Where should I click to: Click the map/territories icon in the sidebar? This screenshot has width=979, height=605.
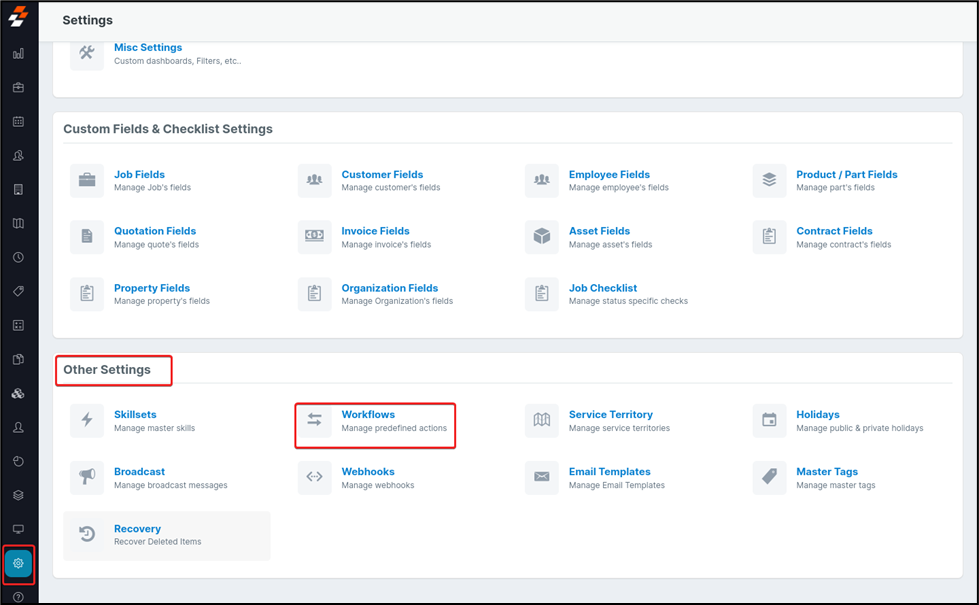[x=17, y=223]
